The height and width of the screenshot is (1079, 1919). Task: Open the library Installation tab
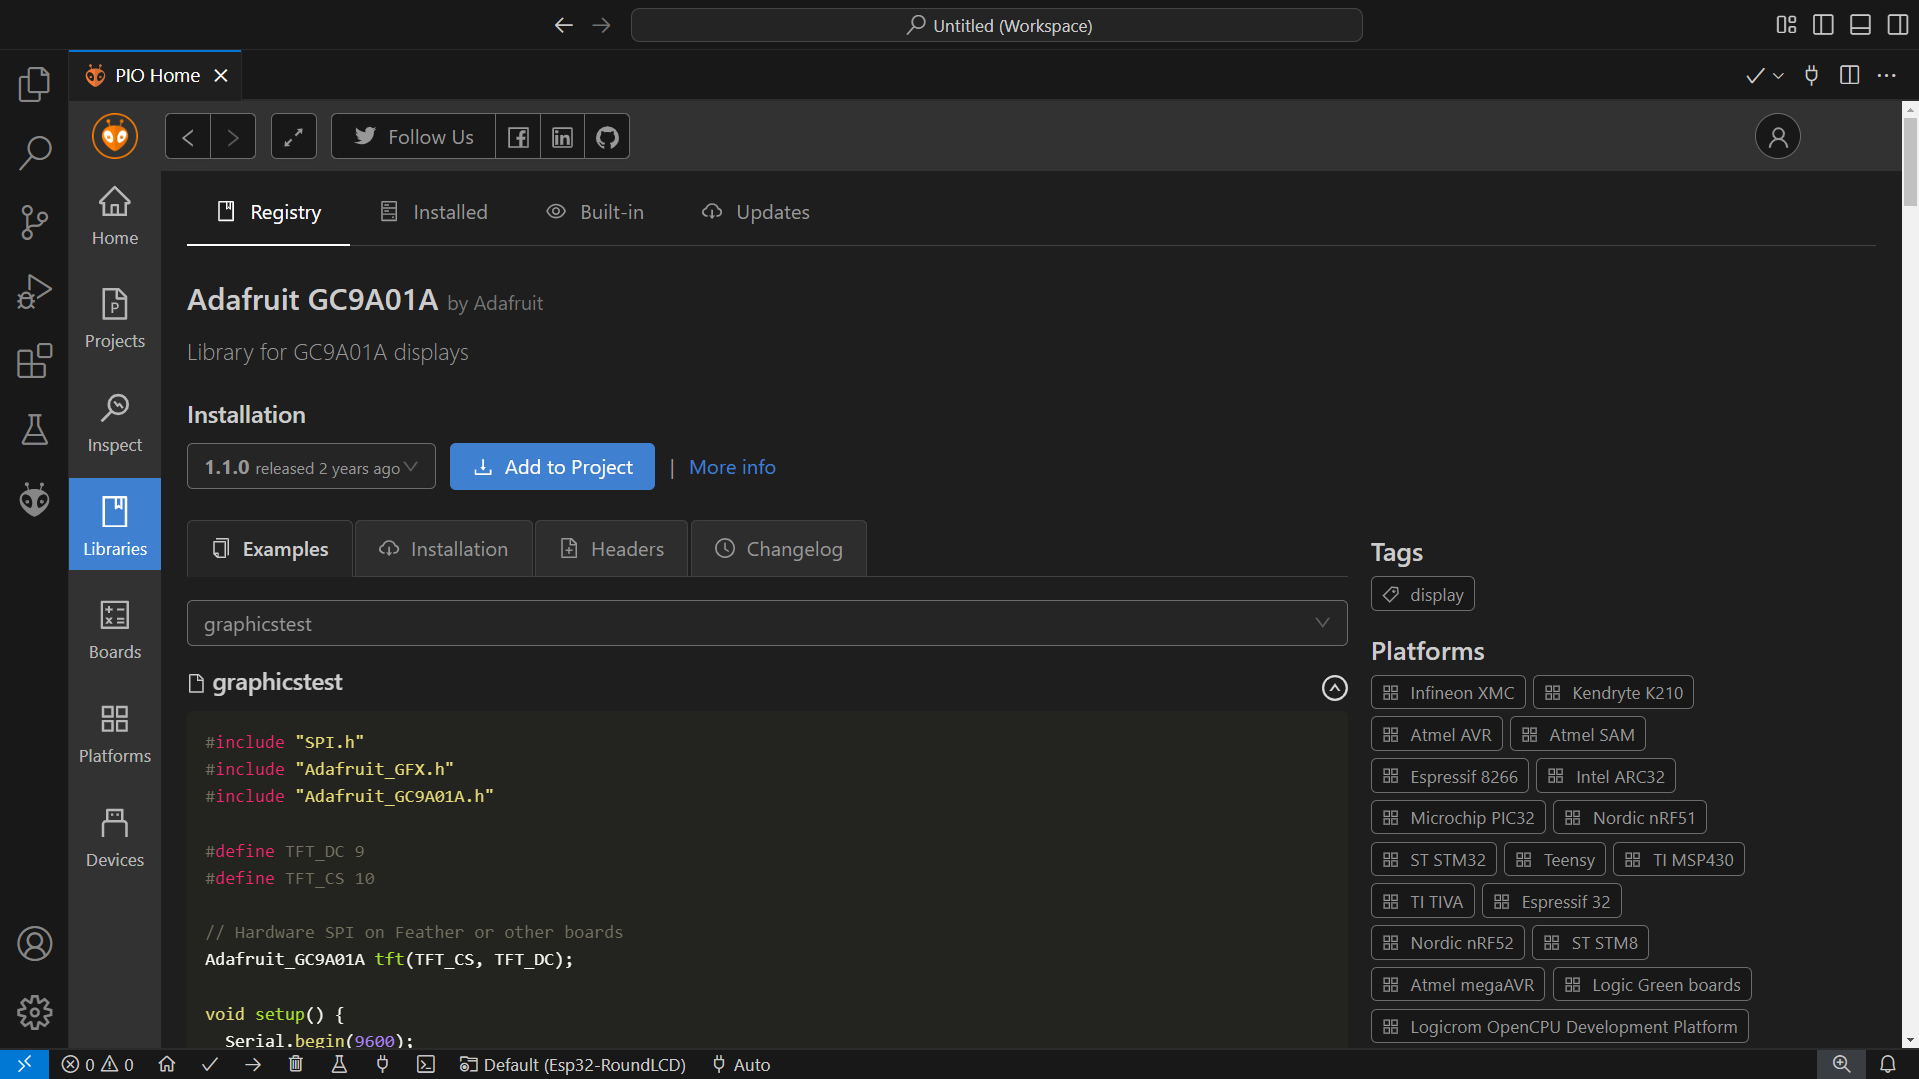[444, 549]
